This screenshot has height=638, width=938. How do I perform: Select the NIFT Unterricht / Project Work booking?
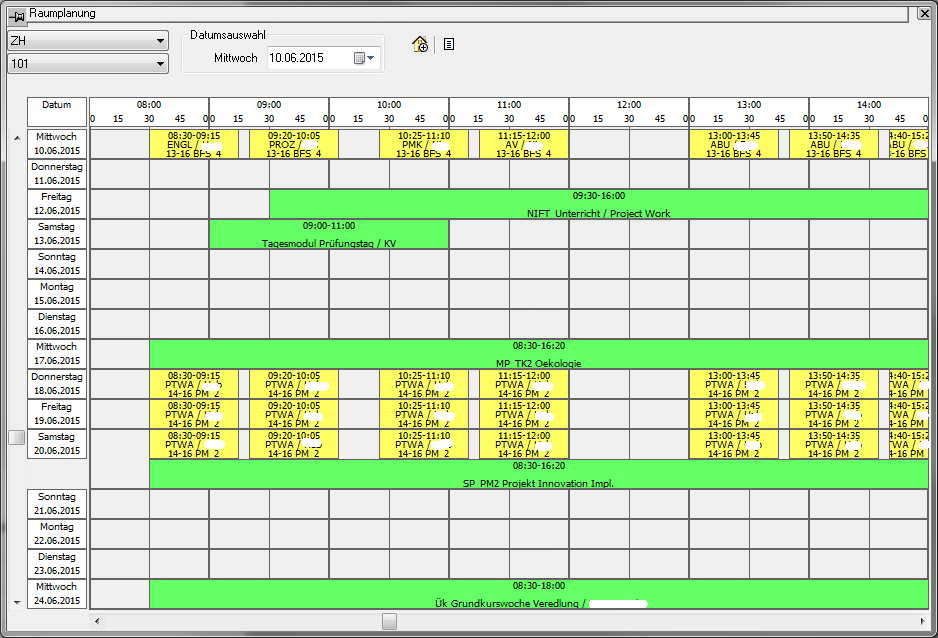(x=598, y=205)
